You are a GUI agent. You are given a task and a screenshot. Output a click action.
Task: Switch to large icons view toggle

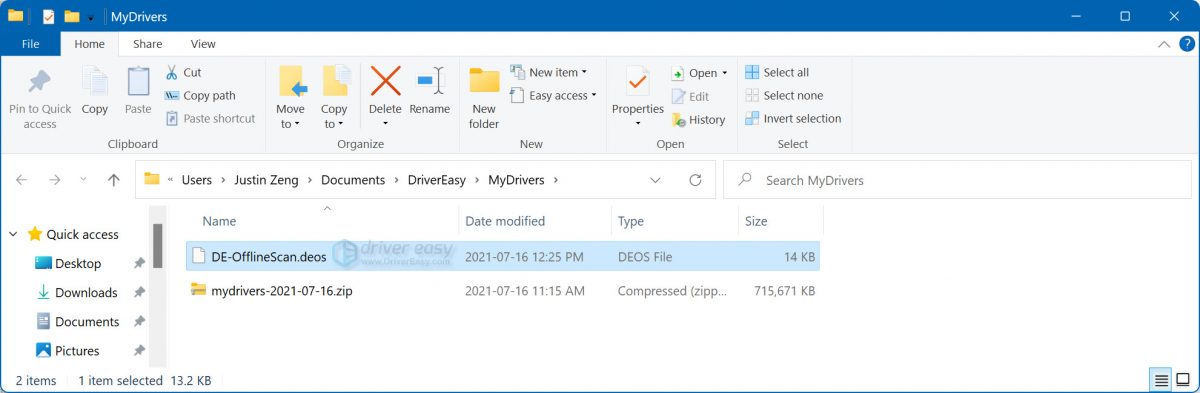coord(1182,380)
